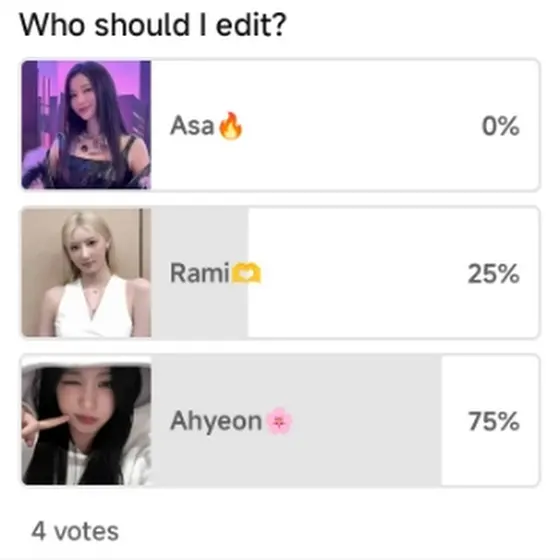Click the Rami name label
Screen dimensions: 560x560
pos(200,273)
